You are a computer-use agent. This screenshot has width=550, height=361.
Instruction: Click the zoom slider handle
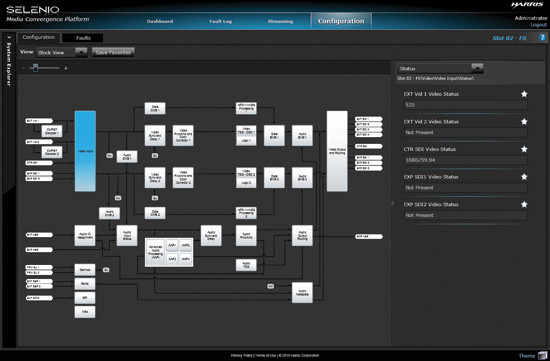(x=35, y=68)
